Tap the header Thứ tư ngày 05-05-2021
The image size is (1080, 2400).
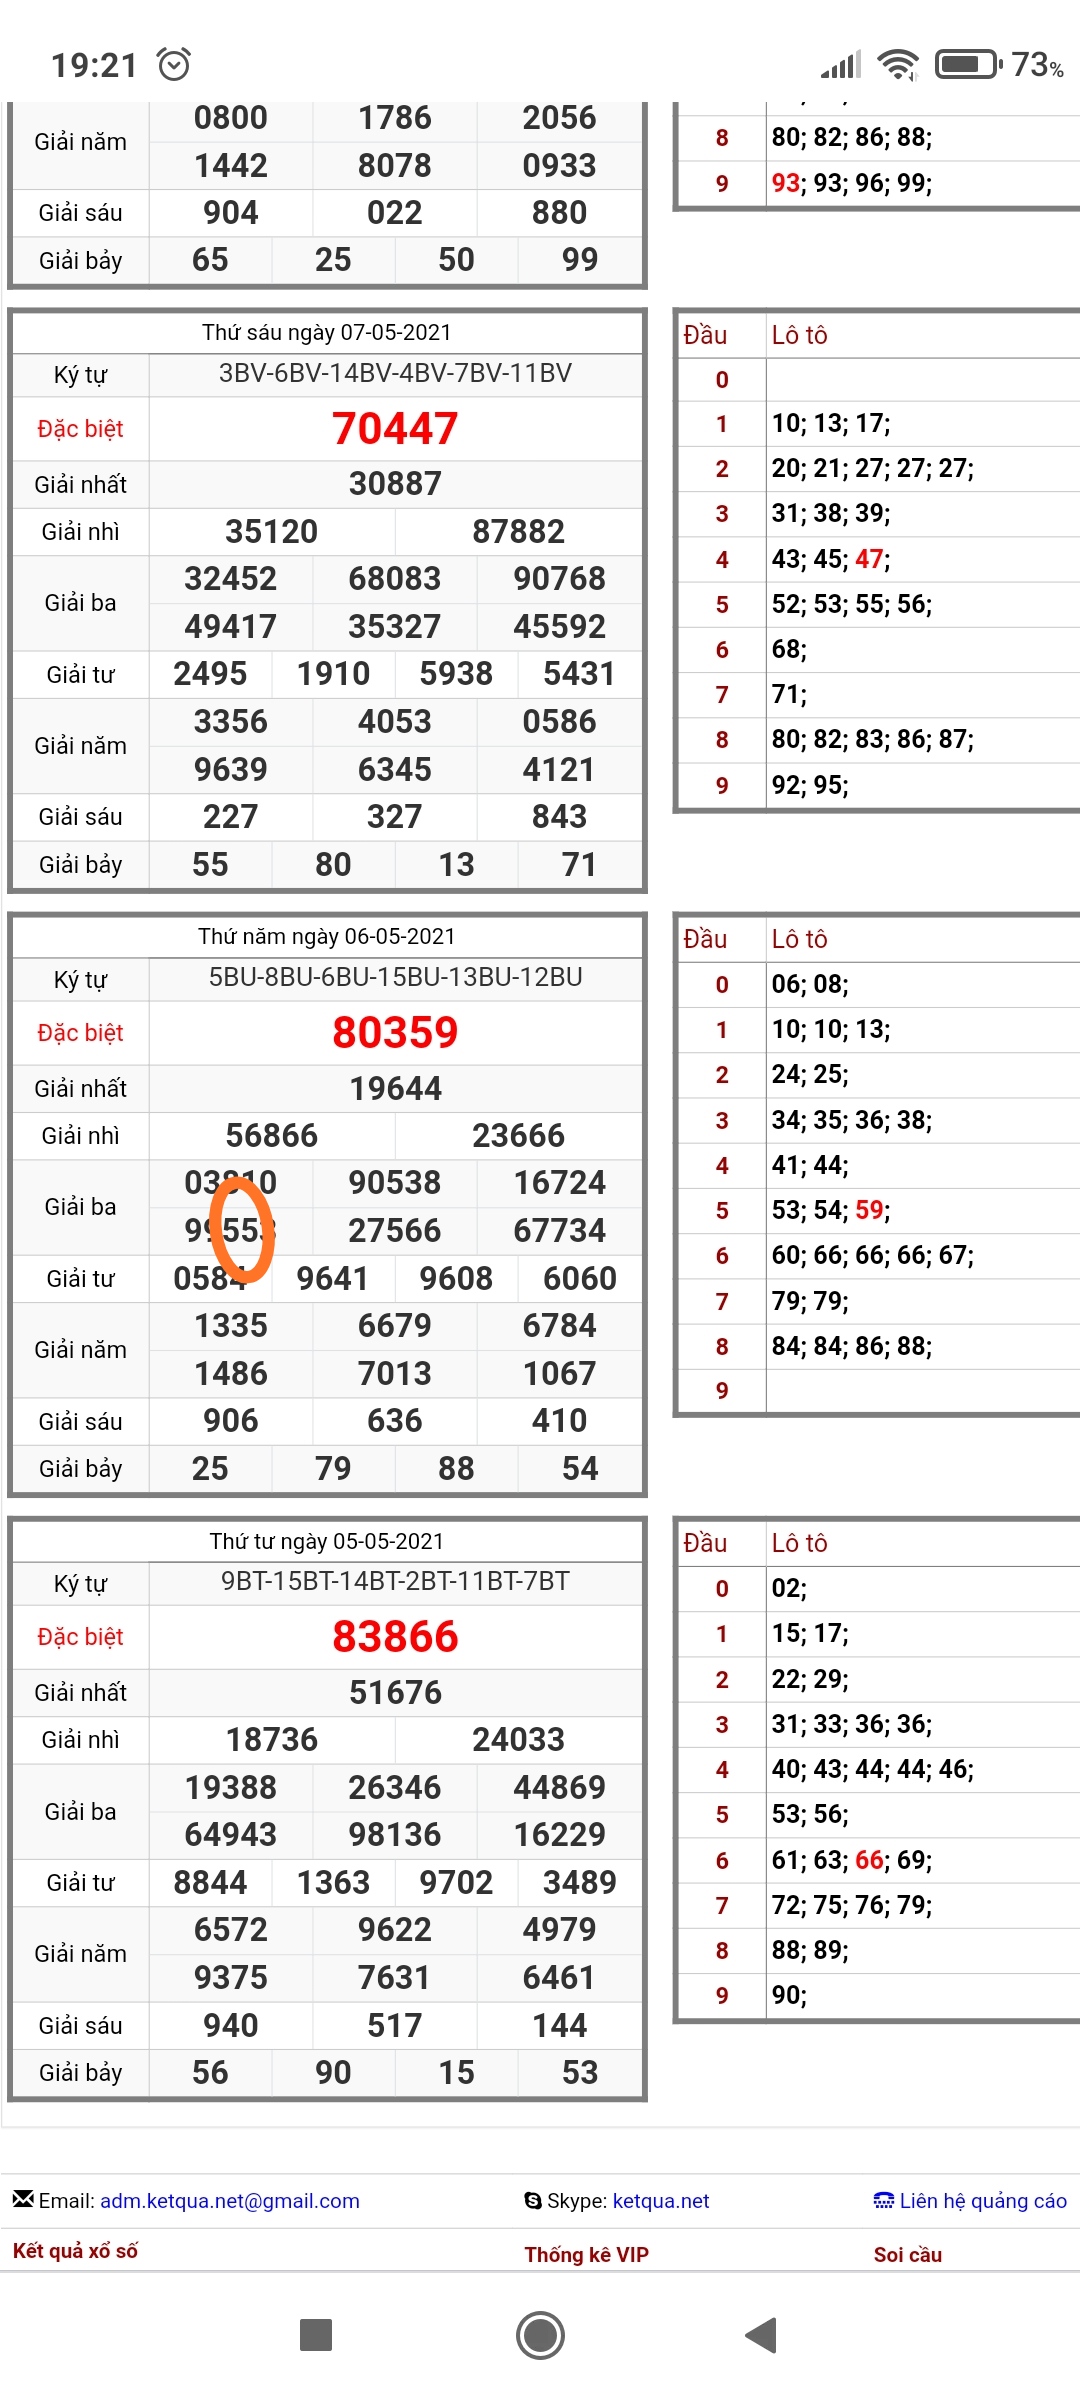pos(327,1541)
